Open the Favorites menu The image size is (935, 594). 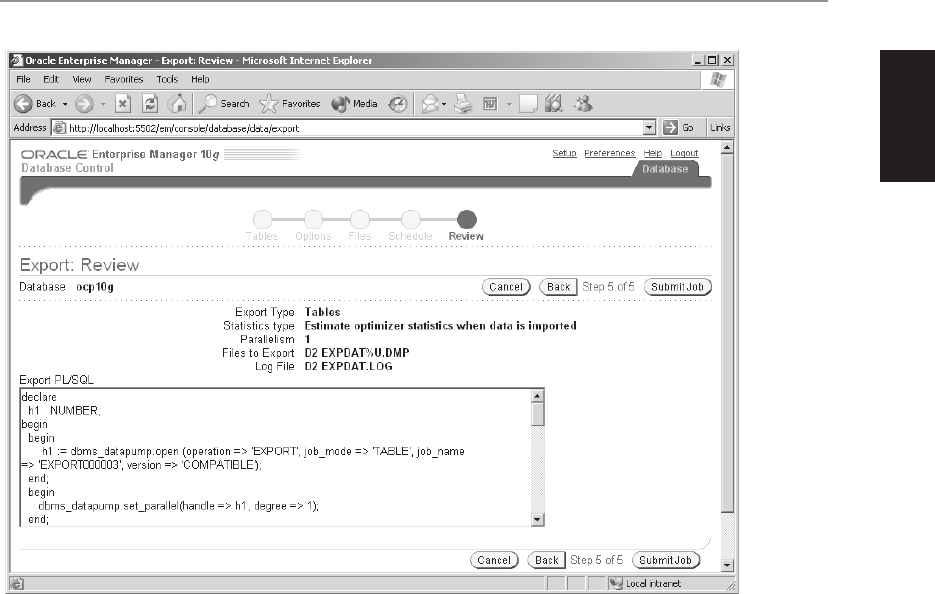coord(123,79)
